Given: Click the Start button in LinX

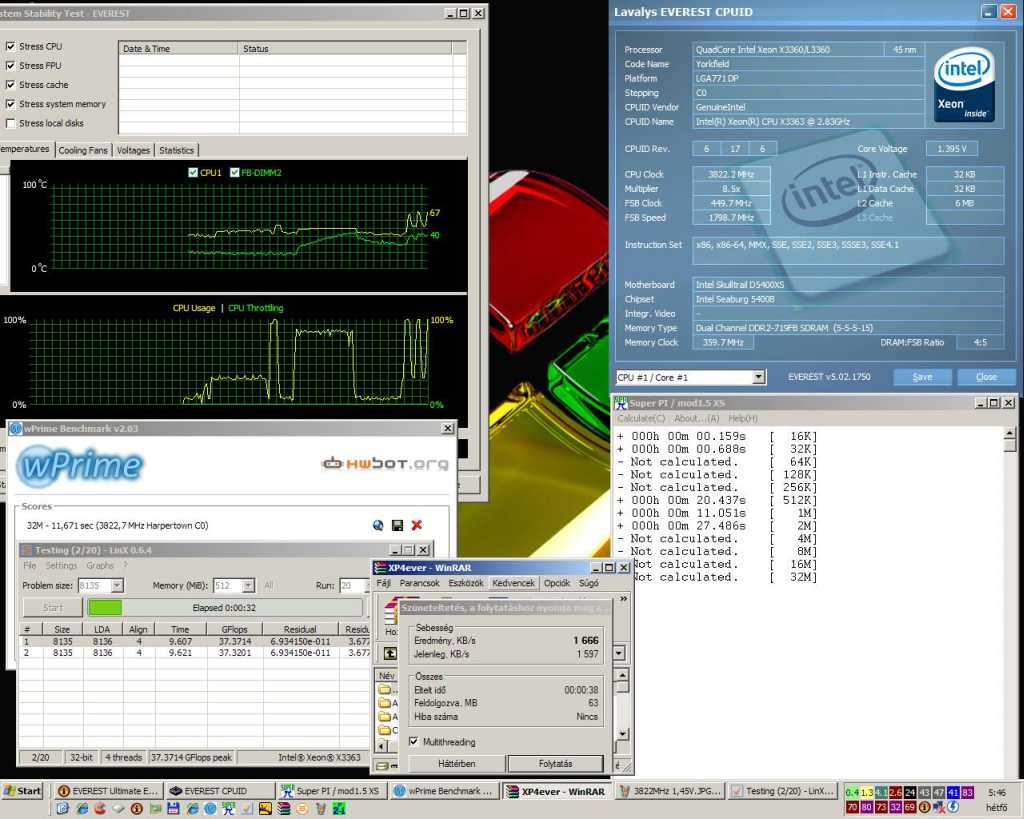Looking at the screenshot, I should point(53,607).
